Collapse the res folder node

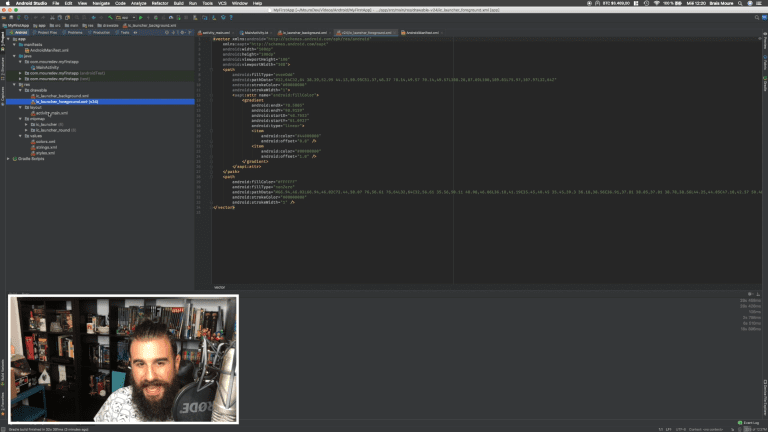[x=15, y=84]
